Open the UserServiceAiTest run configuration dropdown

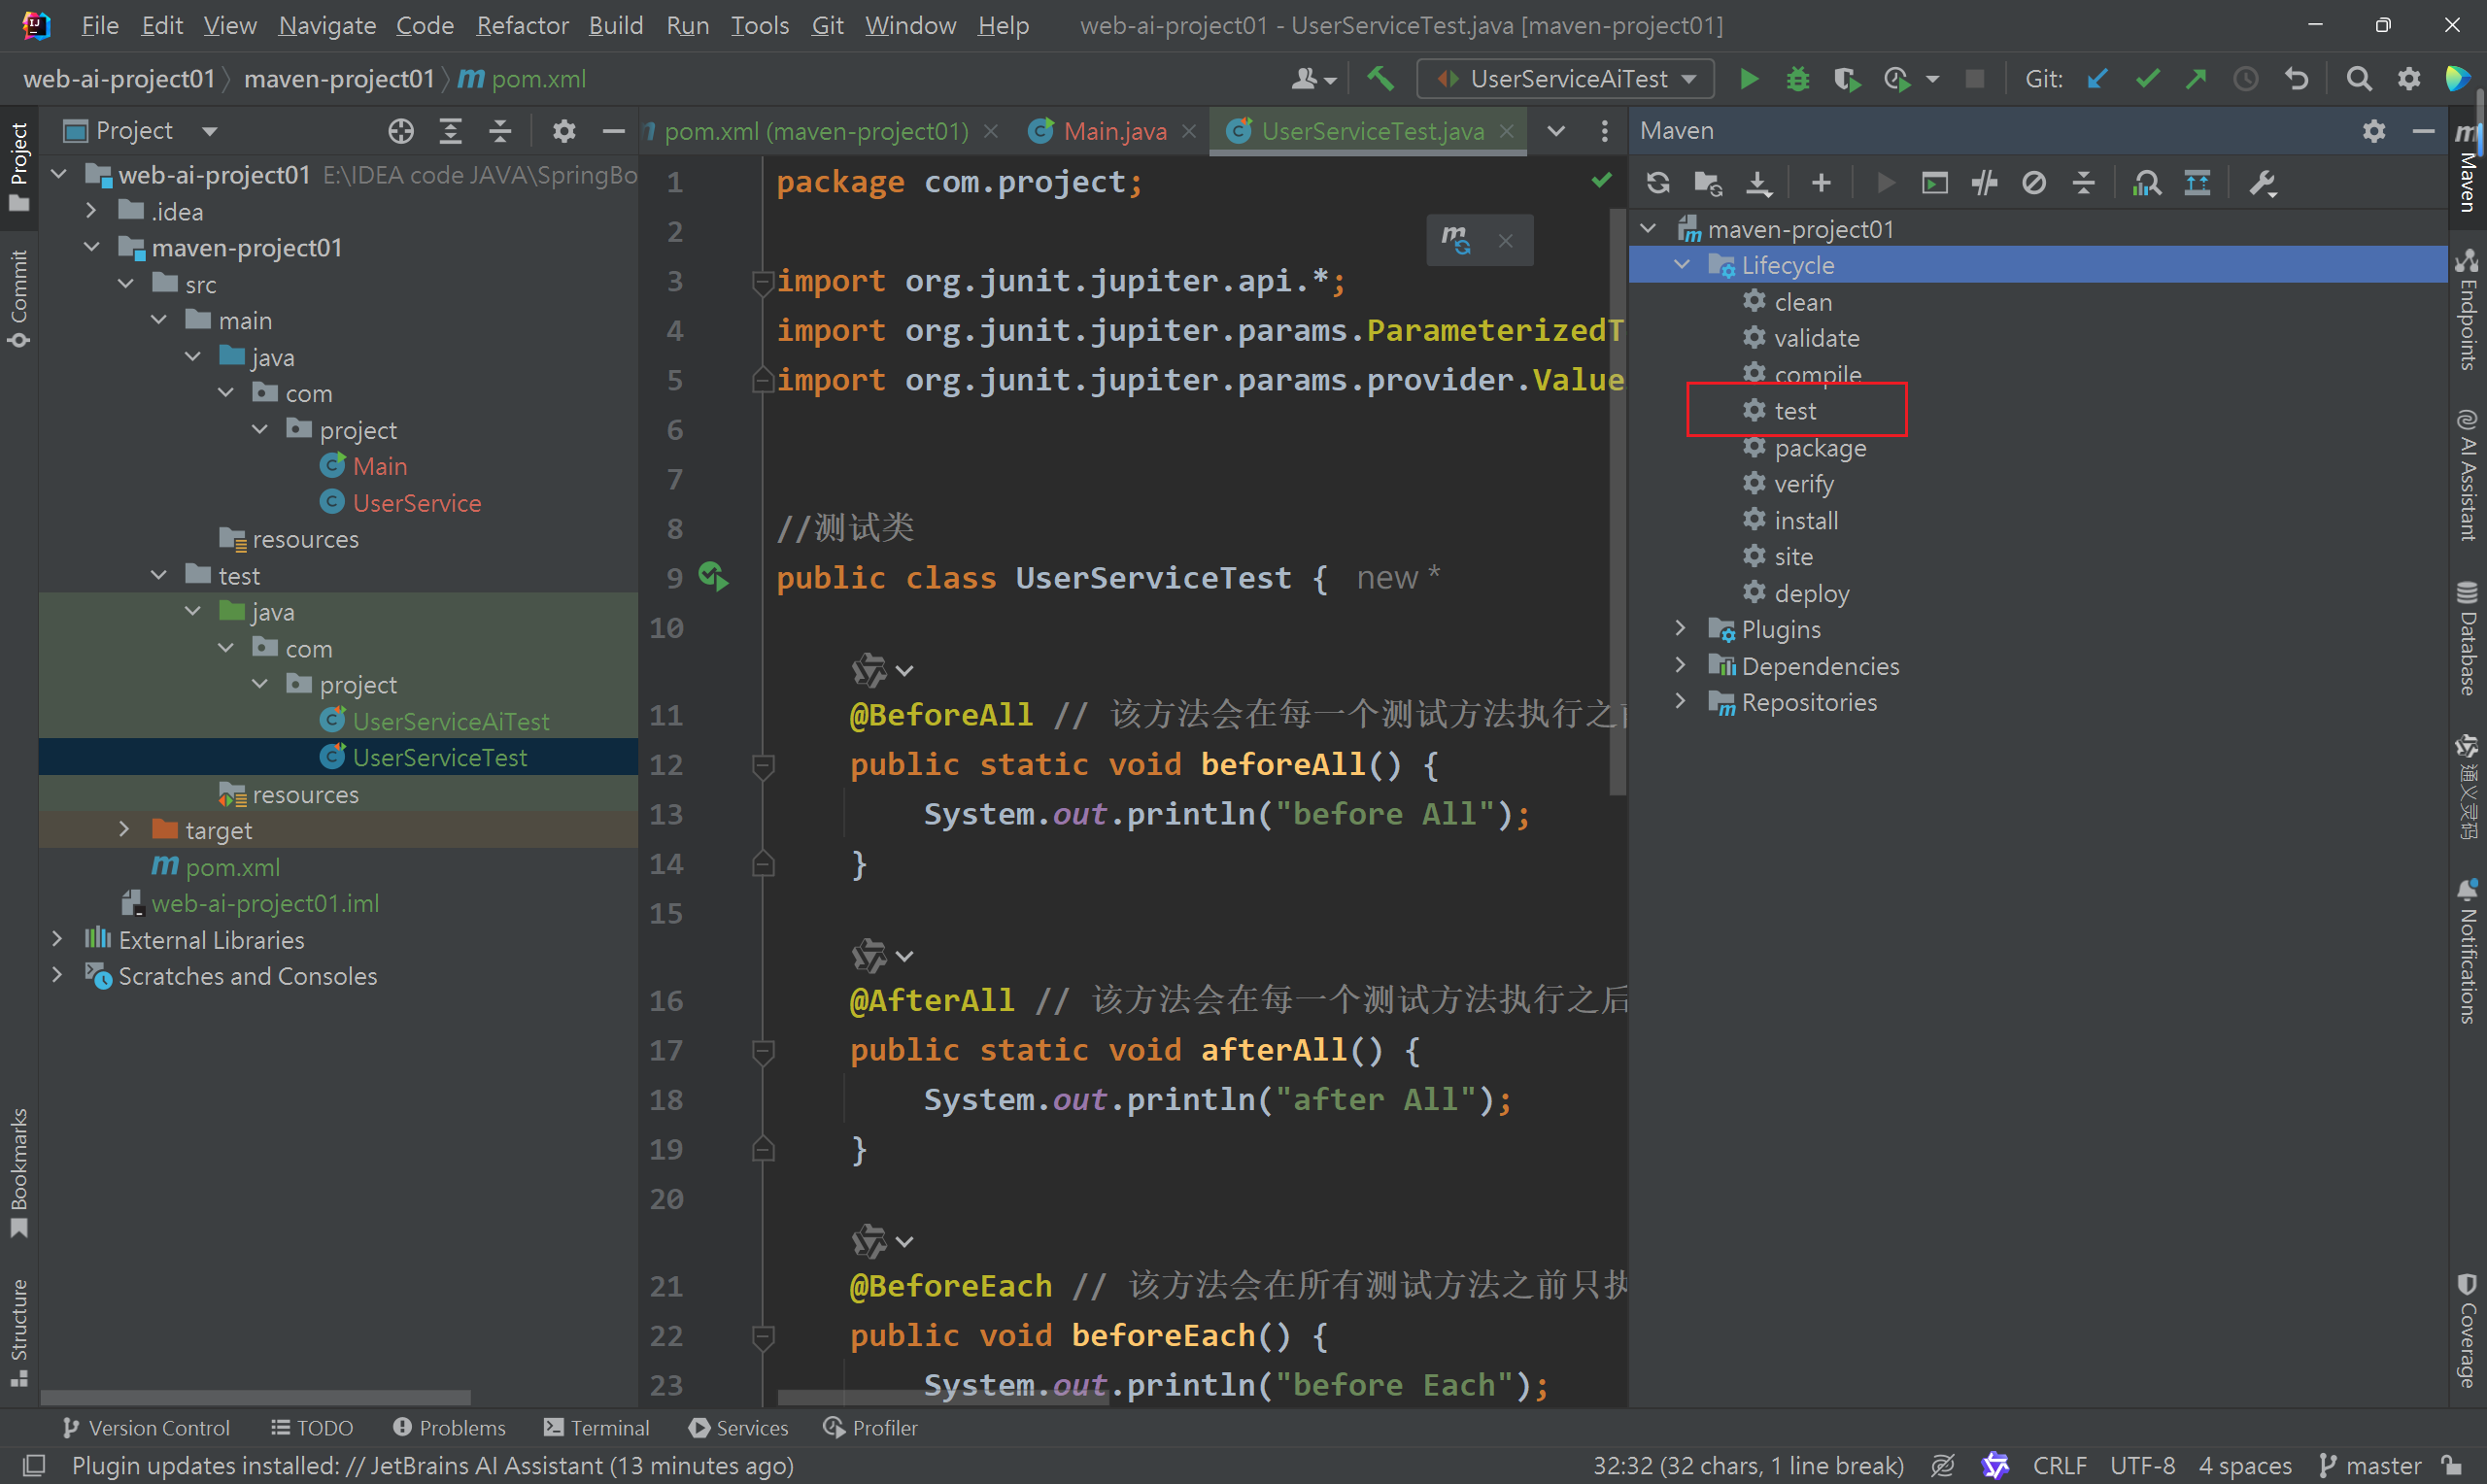1565,79
